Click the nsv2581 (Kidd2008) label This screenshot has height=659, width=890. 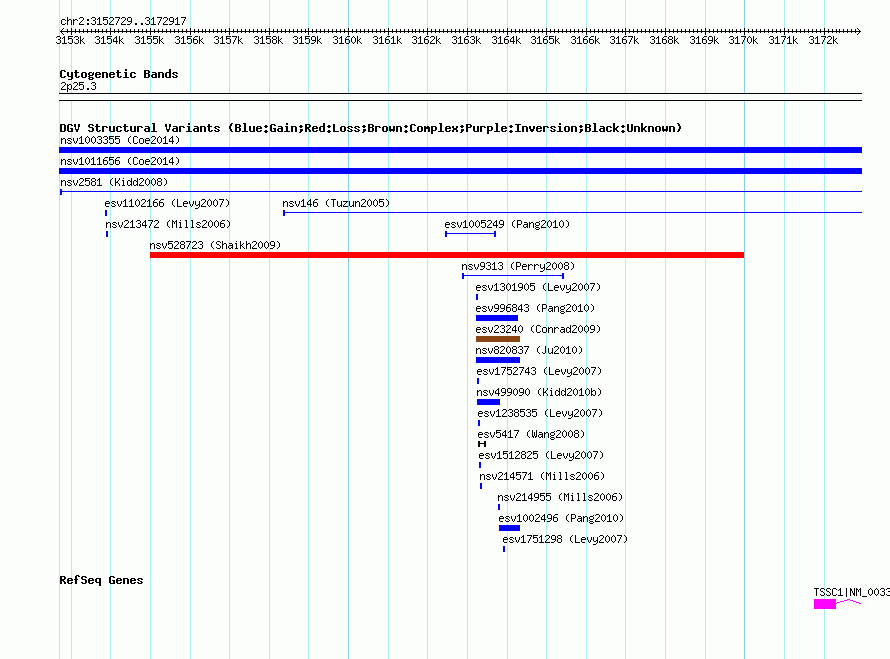[x=113, y=182]
